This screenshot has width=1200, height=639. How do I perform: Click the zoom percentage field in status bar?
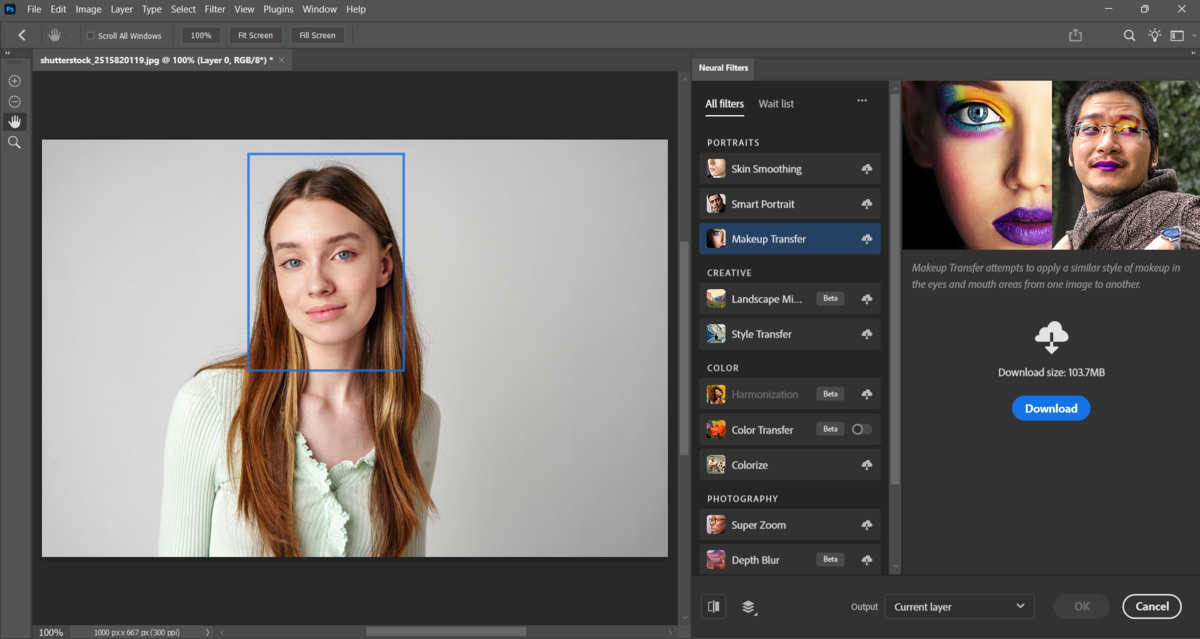(x=51, y=633)
